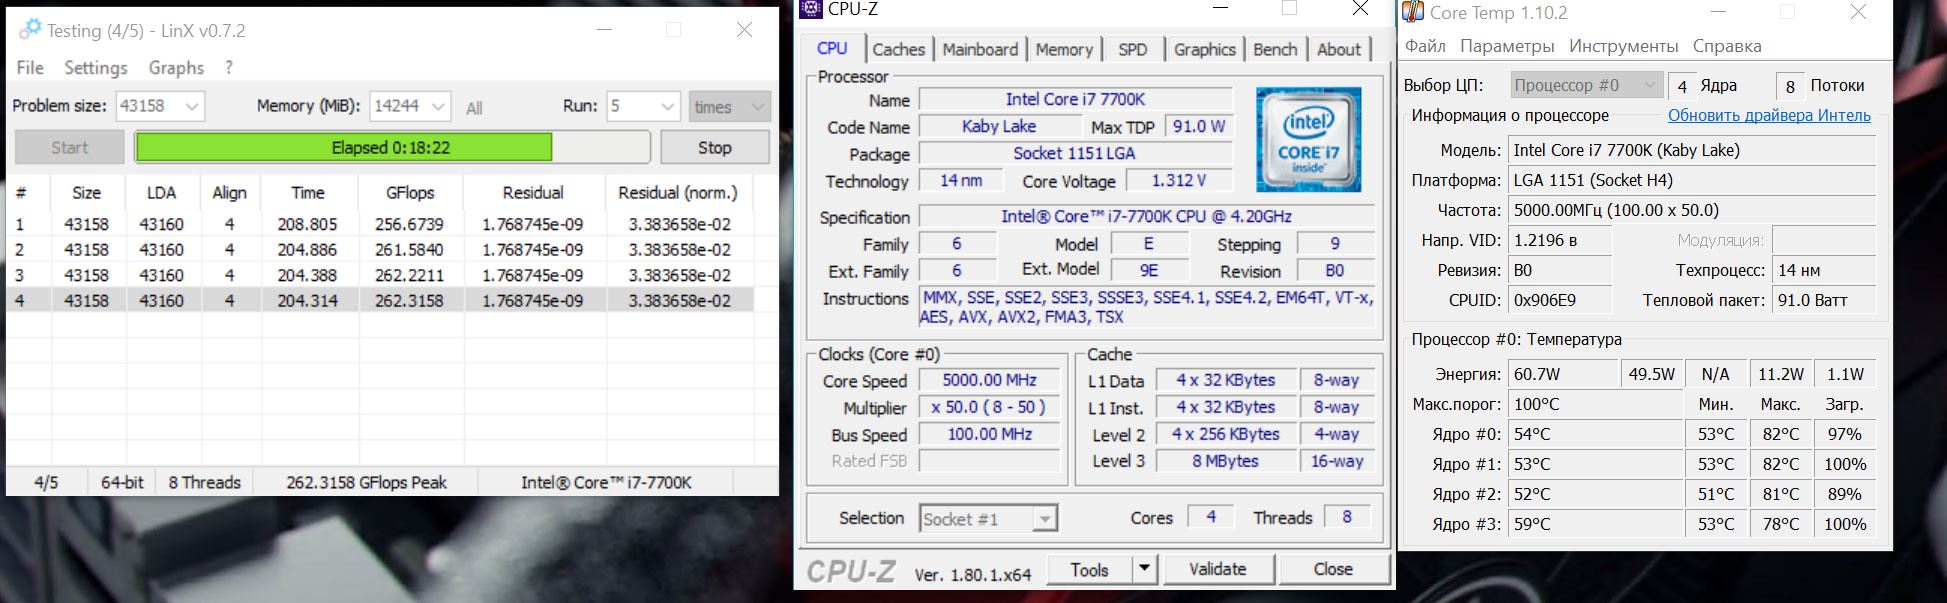
Task: Open the Settings menu in LinX
Action: (96, 67)
